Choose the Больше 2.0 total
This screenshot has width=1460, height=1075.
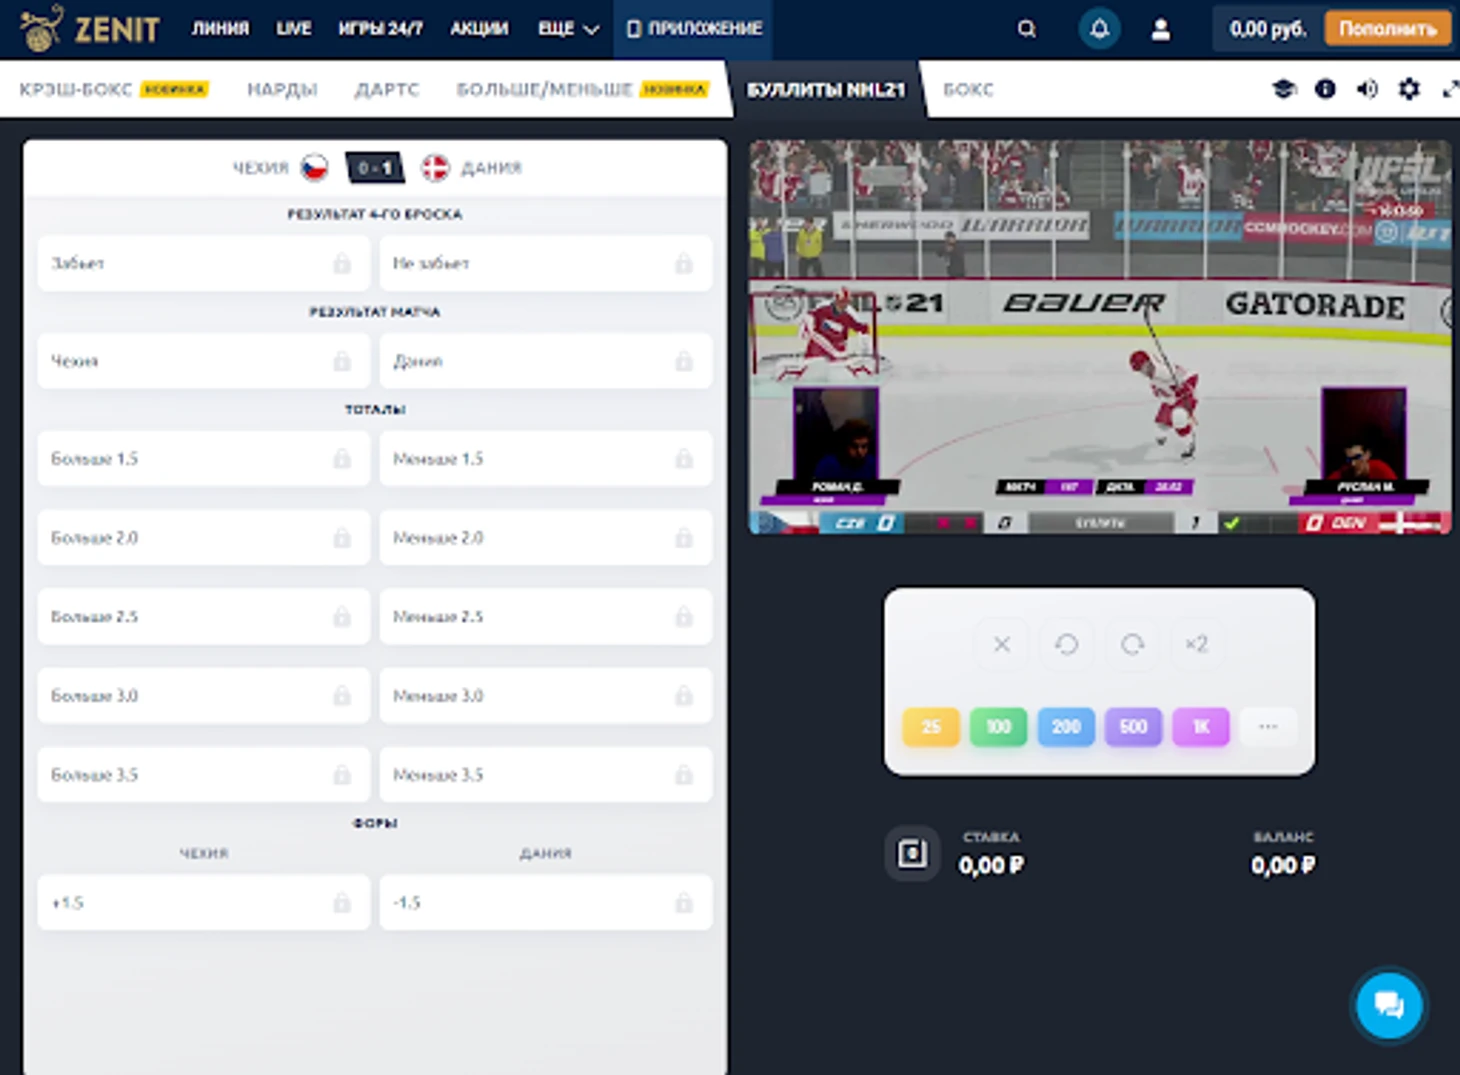pyautogui.click(x=204, y=538)
